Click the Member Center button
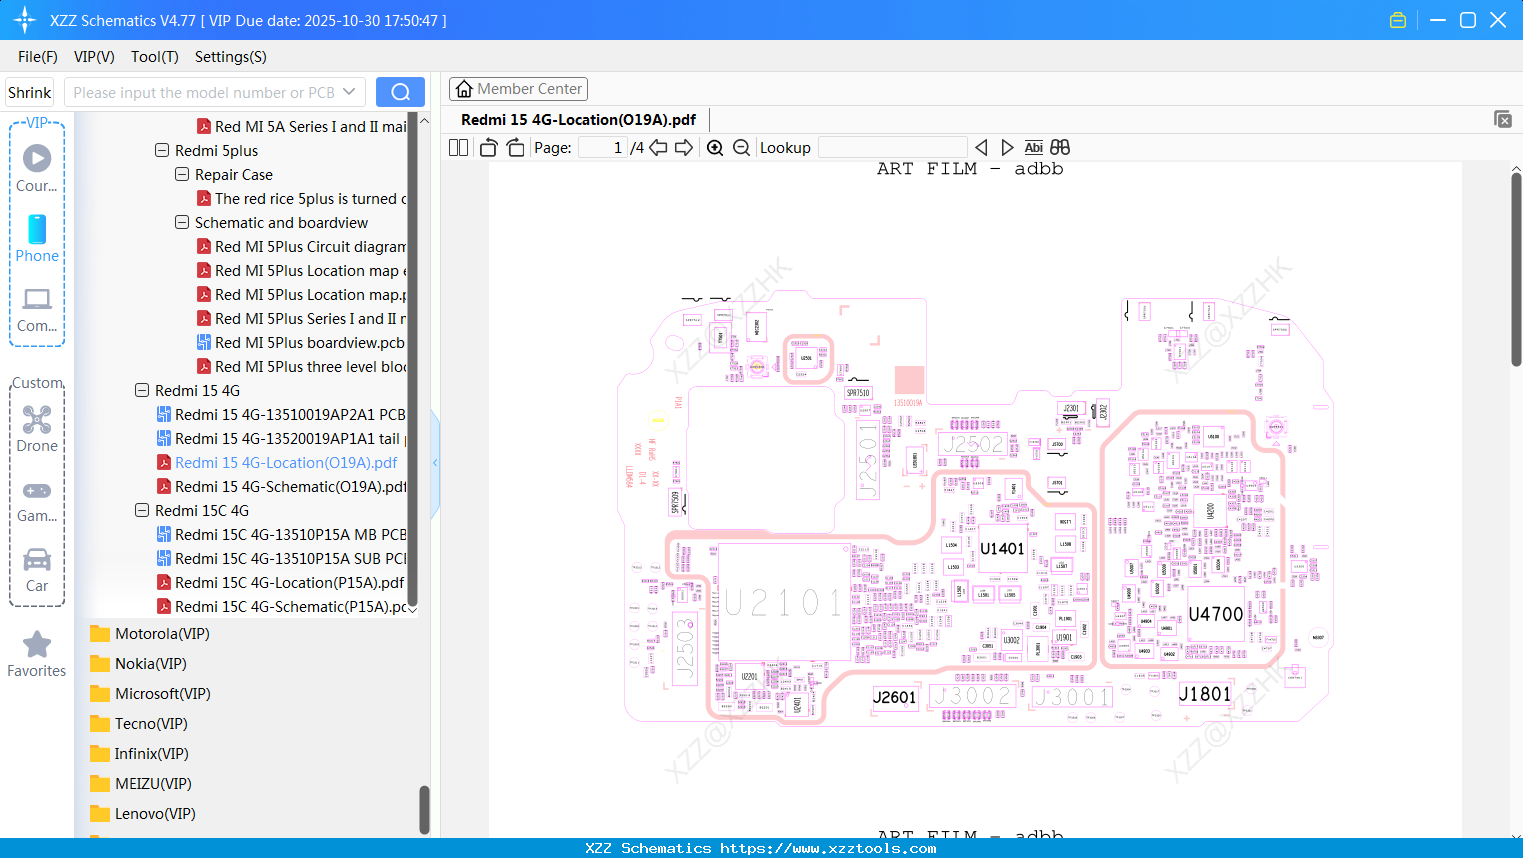1523x858 pixels. pos(518,88)
